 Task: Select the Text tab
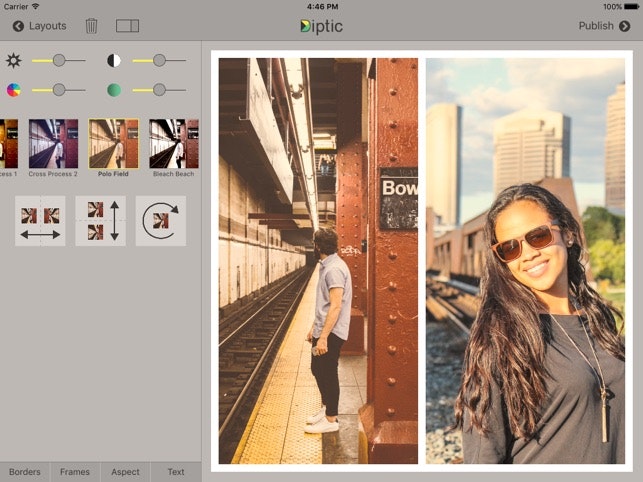(x=176, y=472)
